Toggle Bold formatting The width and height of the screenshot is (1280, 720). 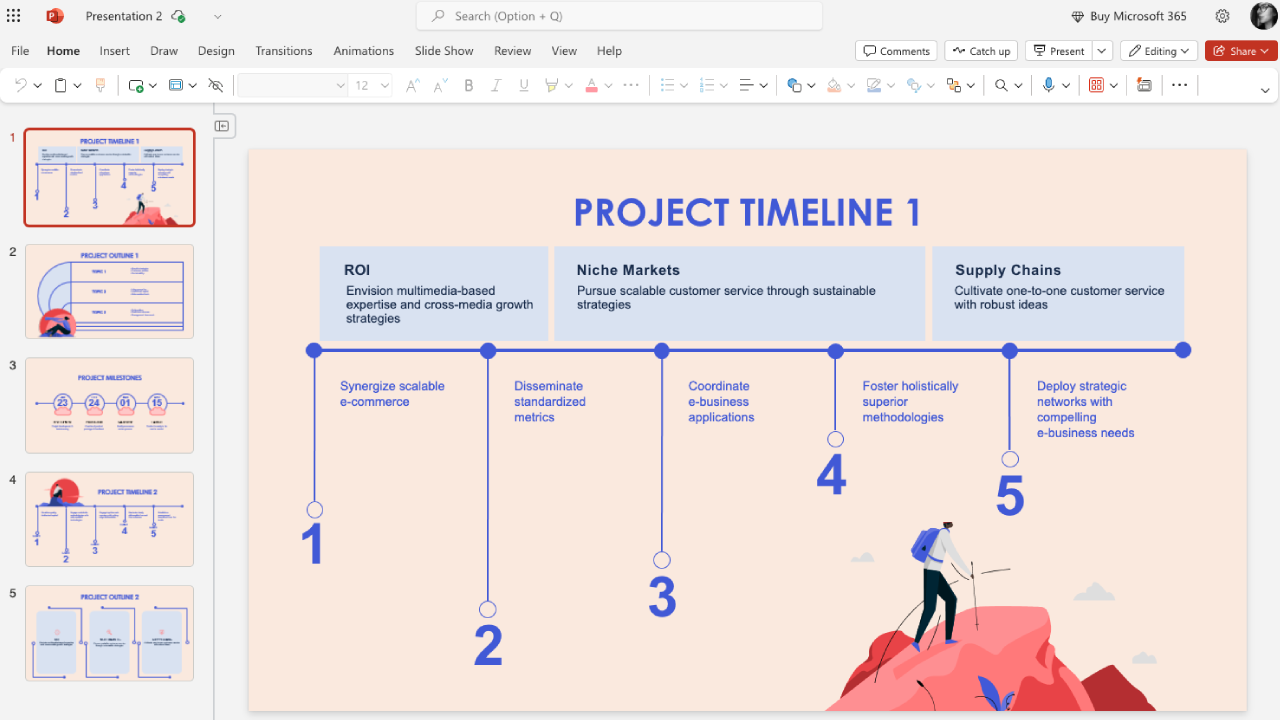pyautogui.click(x=468, y=86)
